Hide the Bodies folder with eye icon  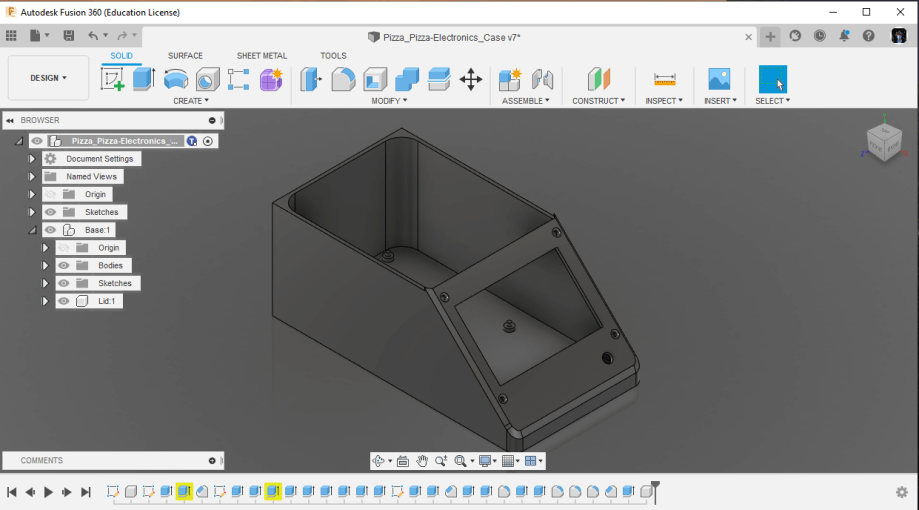tap(64, 266)
